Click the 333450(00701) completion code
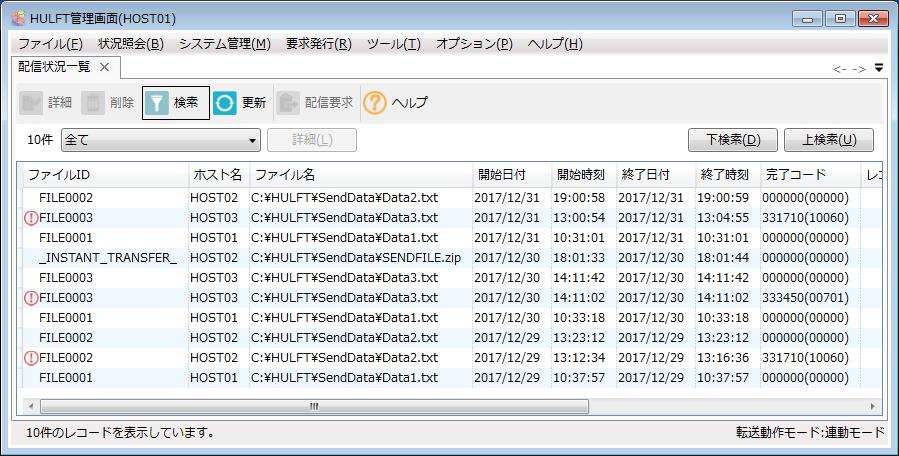The image size is (899, 456). pyautogui.click(x=806, y=298)
